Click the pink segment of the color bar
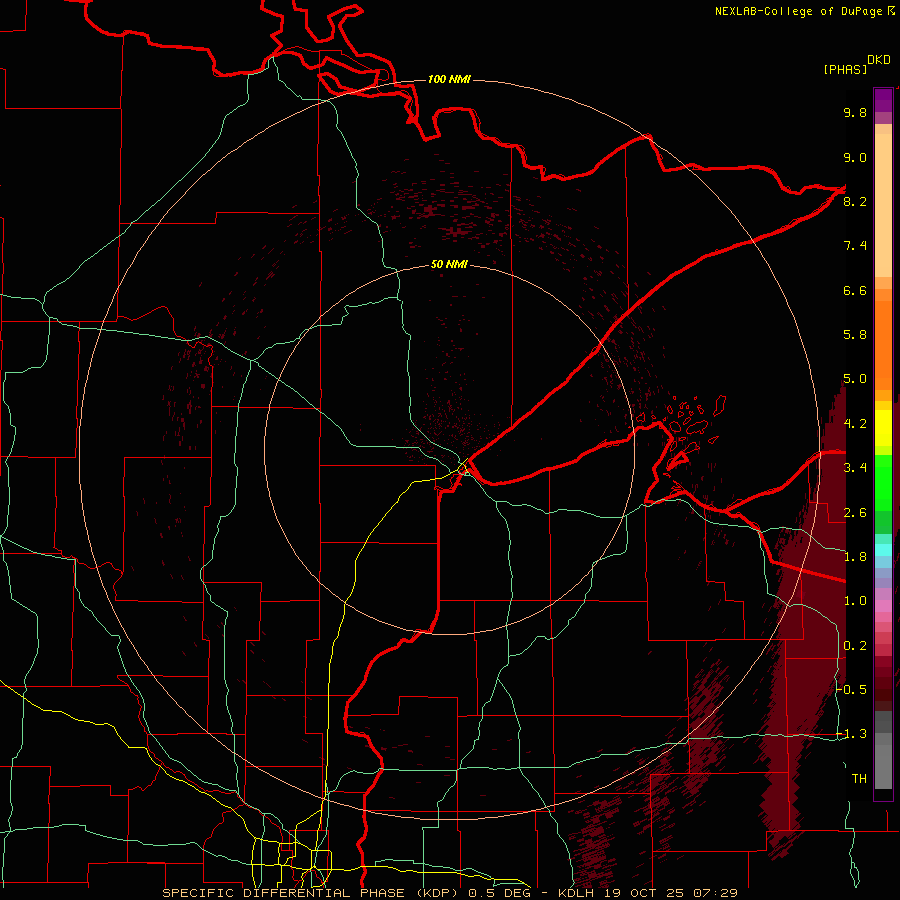The image size is (900, 900). point(883,606)
